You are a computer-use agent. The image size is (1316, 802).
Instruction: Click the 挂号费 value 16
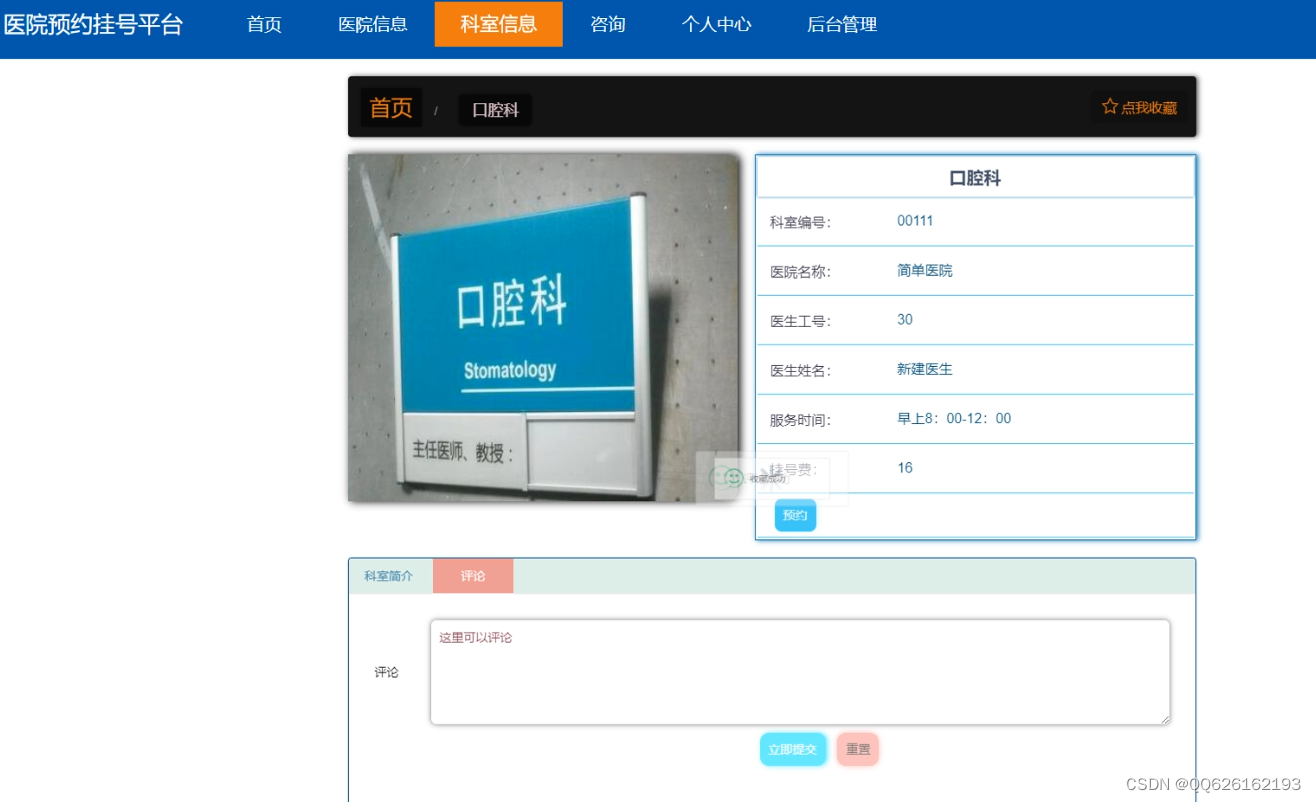tap(905, 468)
